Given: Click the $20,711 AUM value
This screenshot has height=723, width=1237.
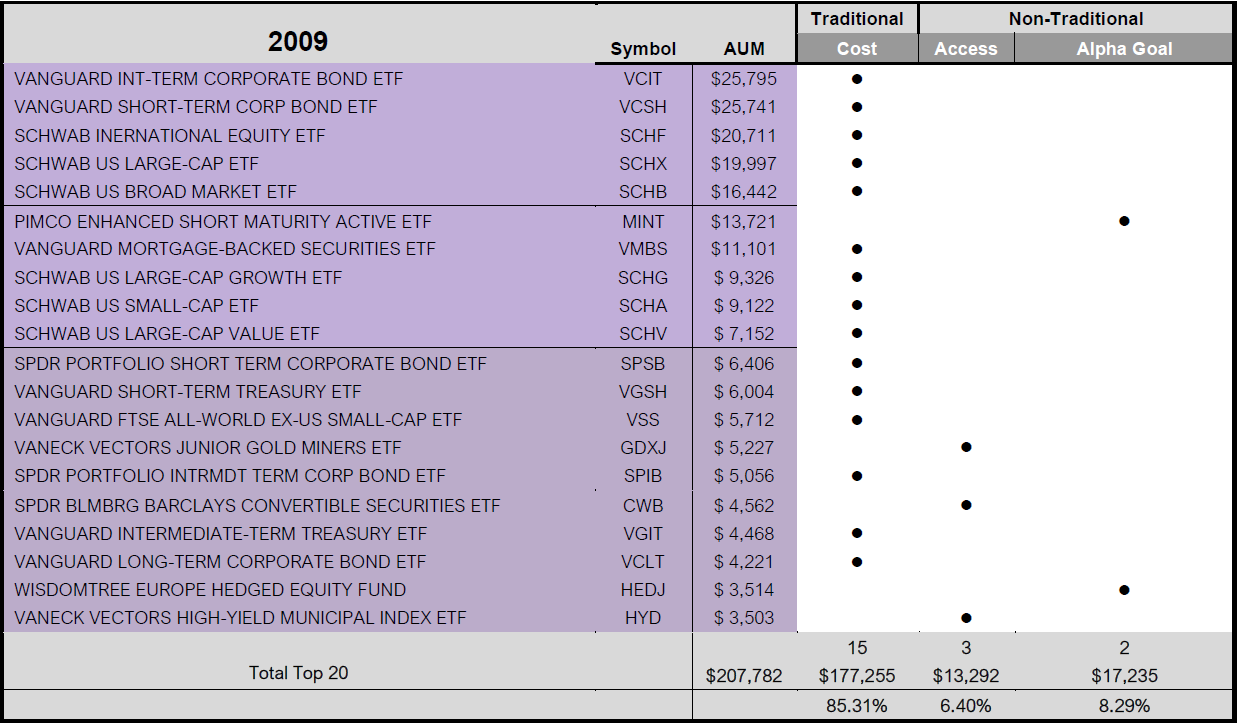Looking at the screenshot, I should click(x=743, y=135).
